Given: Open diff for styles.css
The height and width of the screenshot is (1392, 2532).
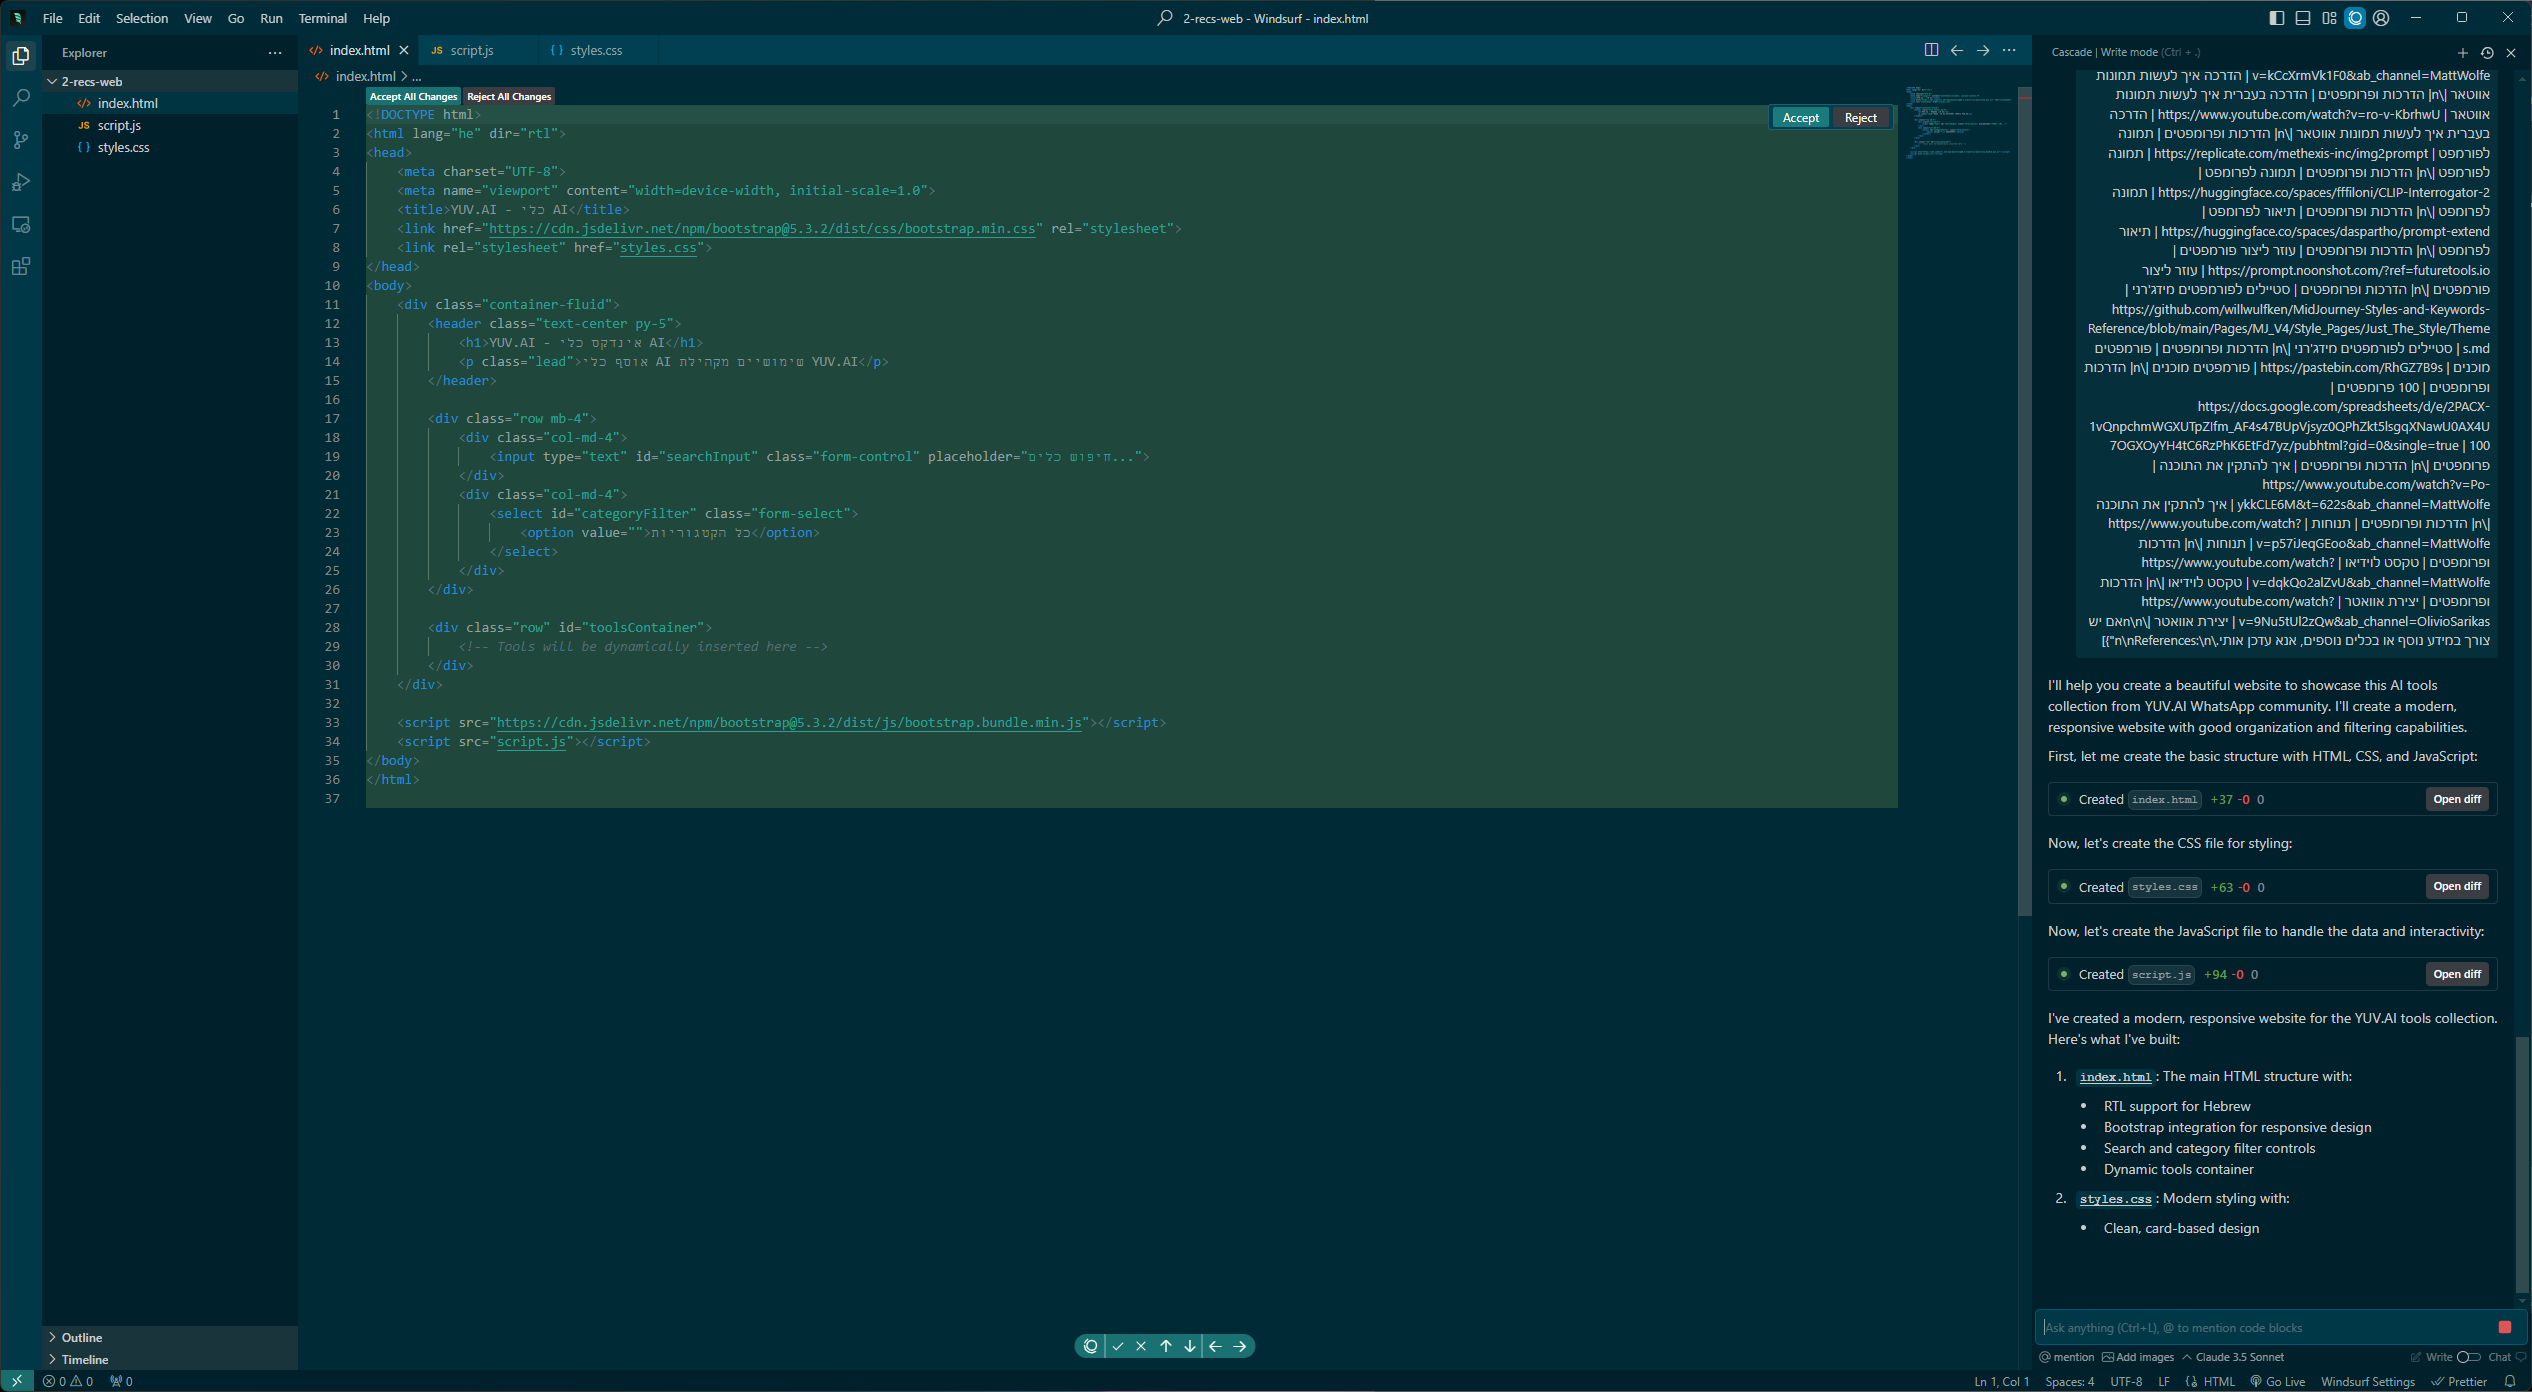Looking at the screenshot, I should (2457, 886).
